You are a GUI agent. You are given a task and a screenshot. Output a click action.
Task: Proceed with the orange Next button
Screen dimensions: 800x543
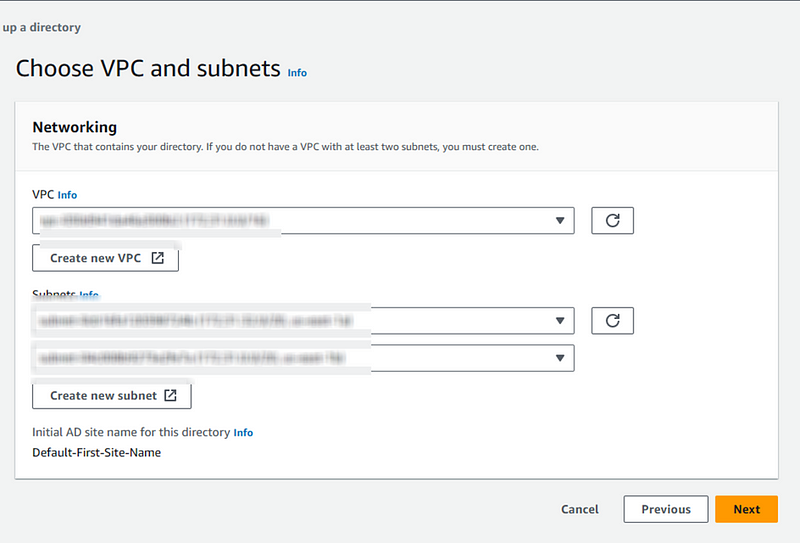(x=746, y=509)
